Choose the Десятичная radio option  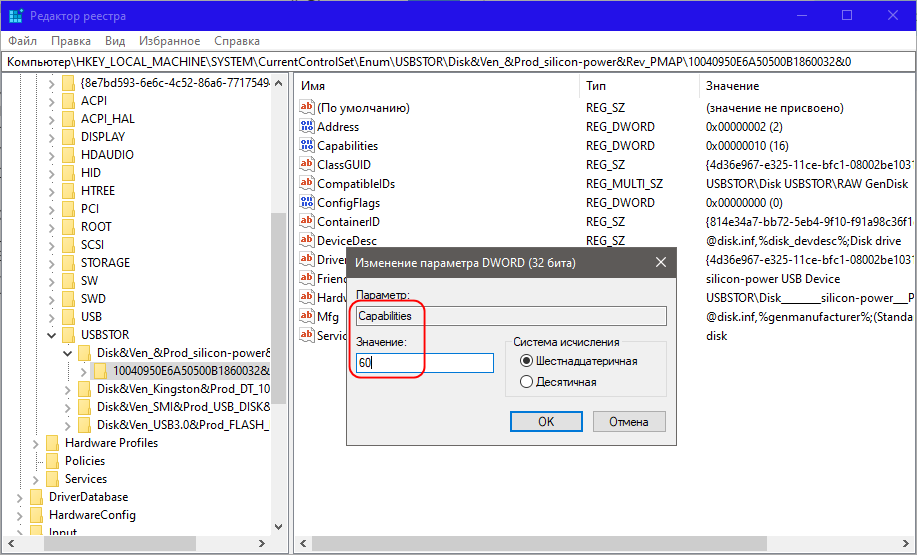[x=527, y=382]
